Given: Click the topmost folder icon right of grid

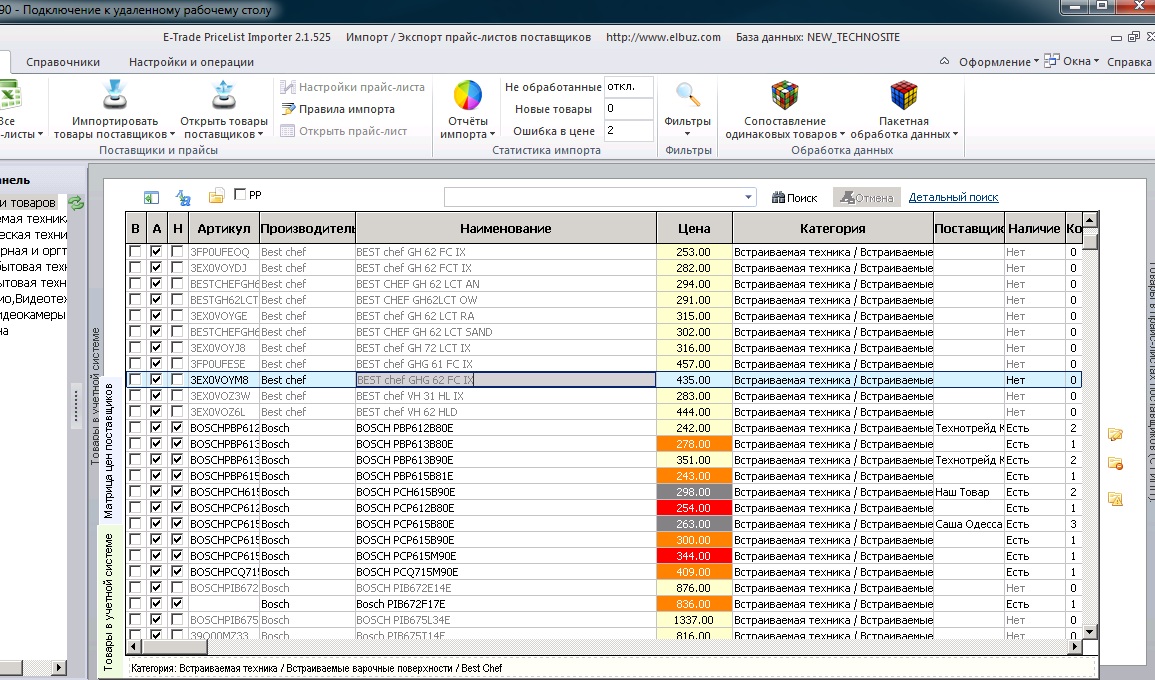Looking at the screenshot, I should (1115, 435).
